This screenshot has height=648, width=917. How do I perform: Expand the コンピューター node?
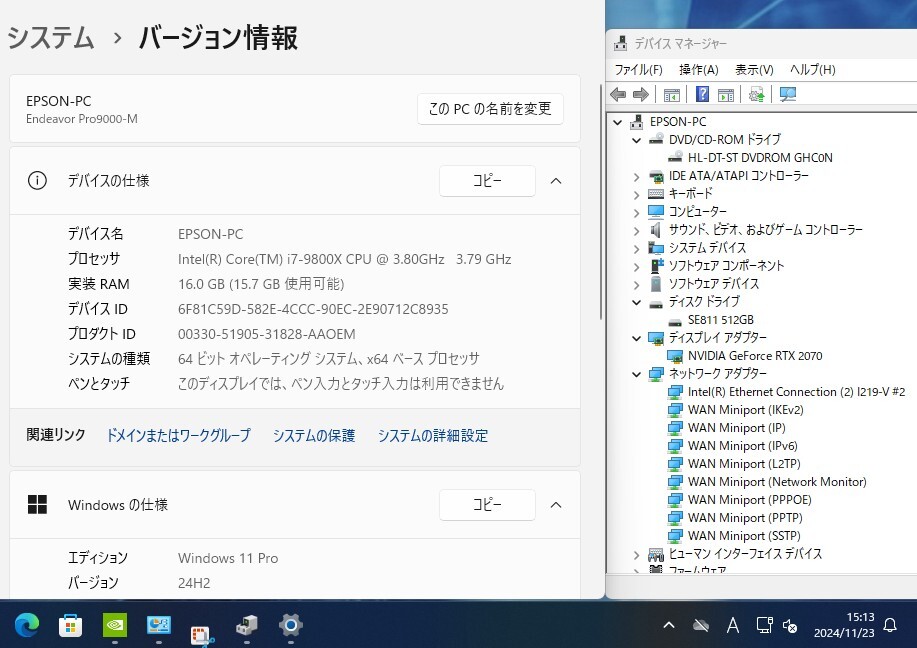636,213
